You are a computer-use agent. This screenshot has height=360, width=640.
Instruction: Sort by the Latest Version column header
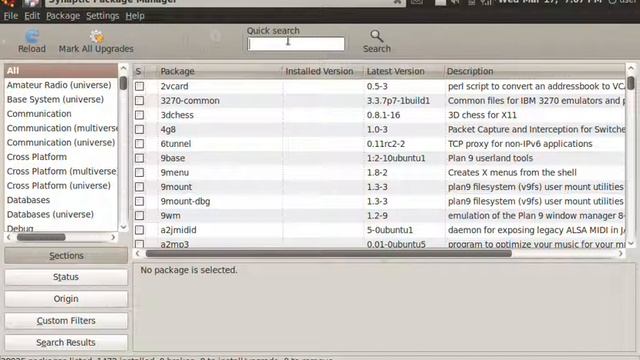[x=403, y=71]
